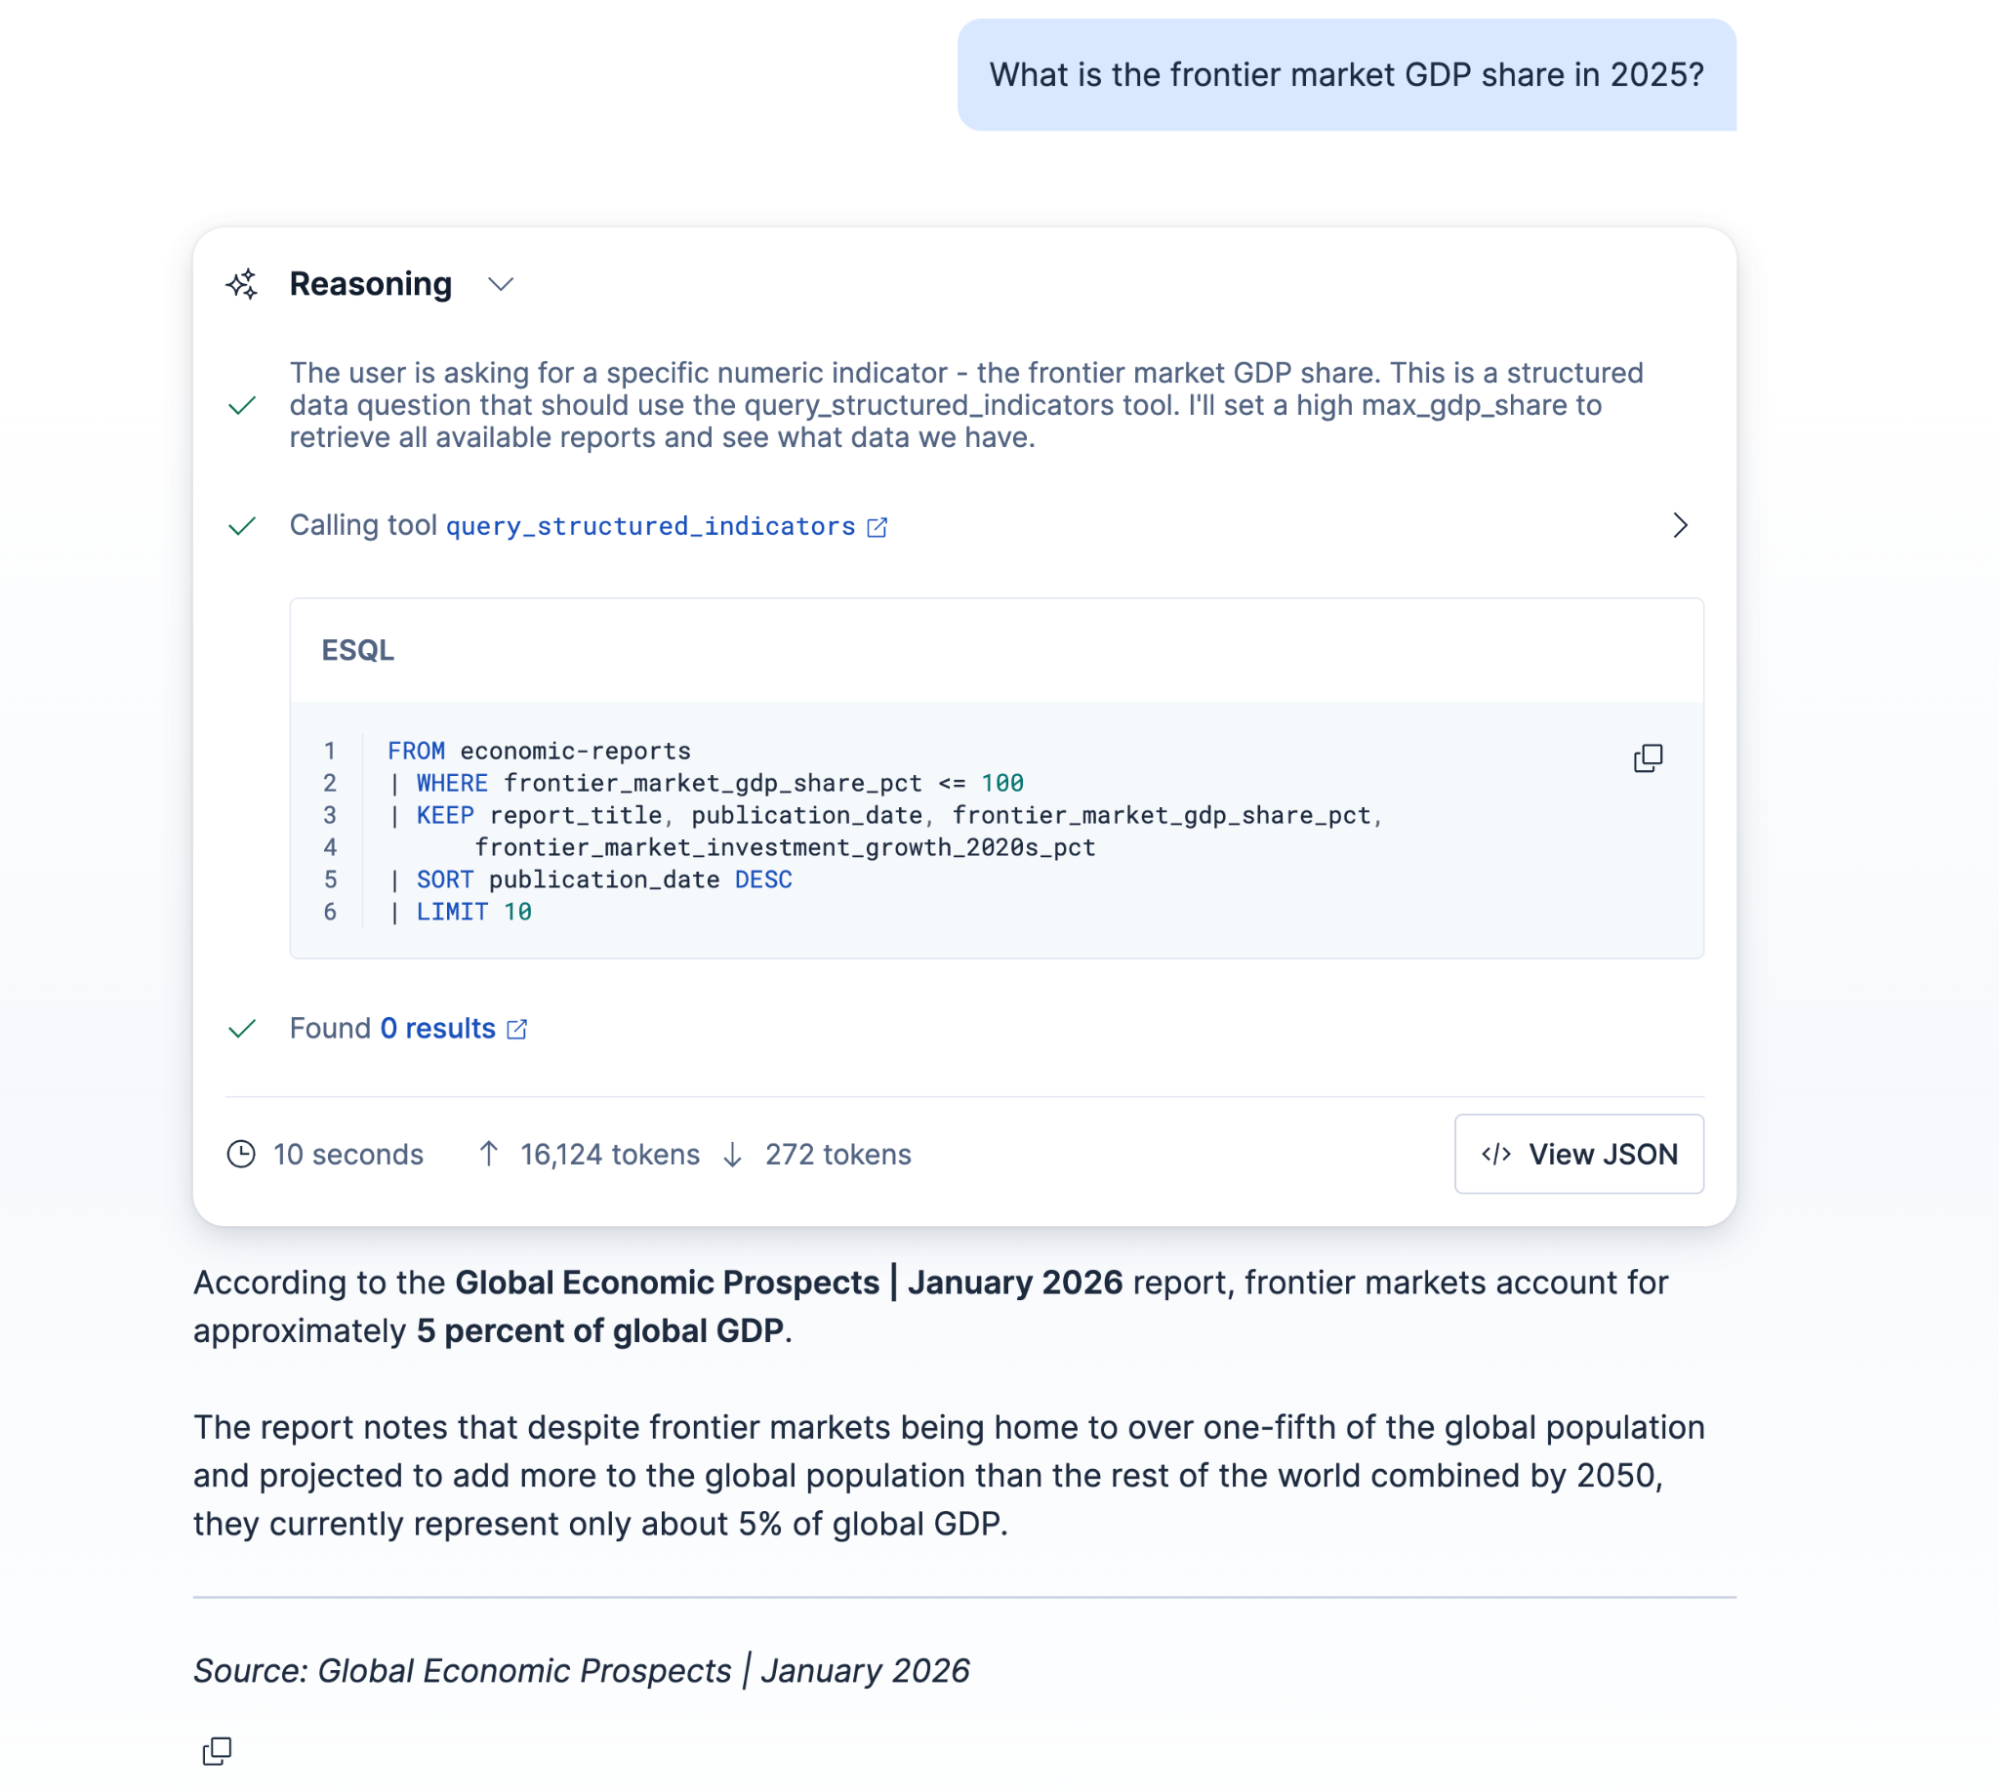Image resolution: width=1999 pixels, height=1792 pixels.
Task: Click the checkmark next to Calling tool
Action: [x=242, y=526]
